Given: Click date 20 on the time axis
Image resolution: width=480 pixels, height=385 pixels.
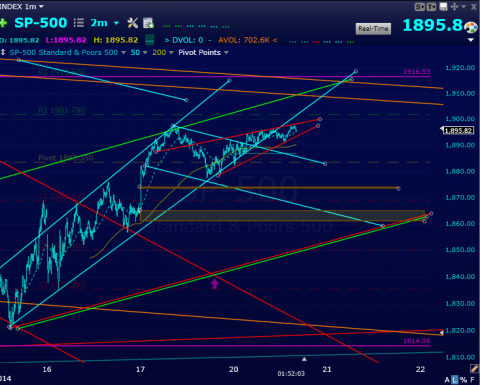Looking at the screenshot, I should coord(233,369).
